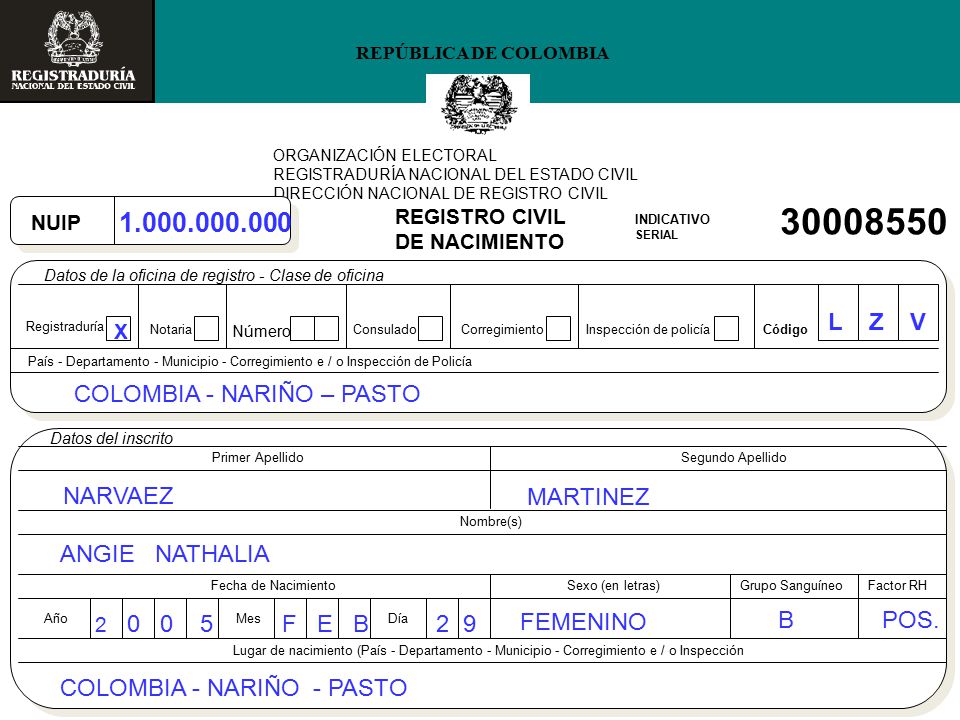Click the Primer Apellido value NARVAEZ
The width and height of the screenshot is (960, 720).
coord(118,496)
